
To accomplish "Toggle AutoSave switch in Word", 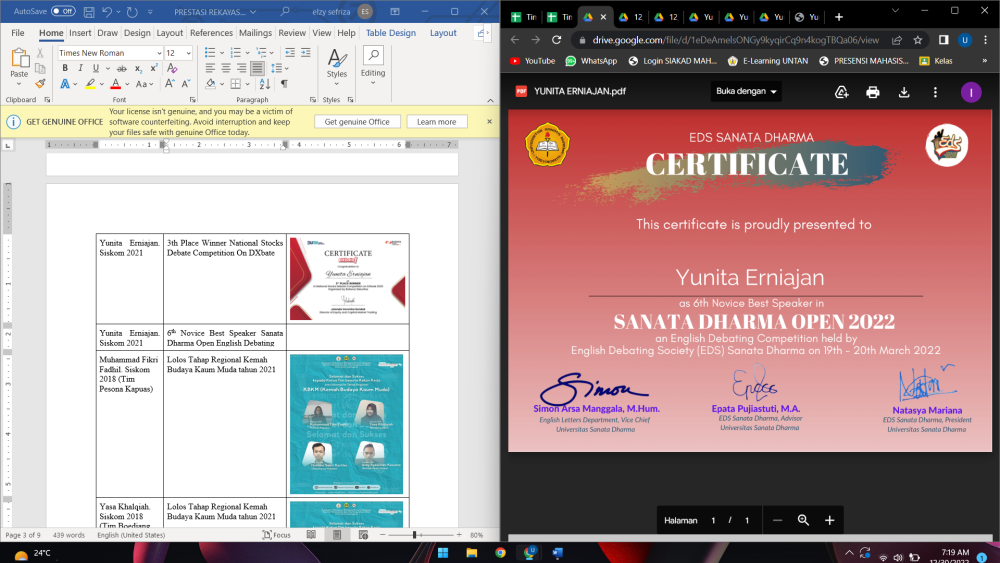I will (x=62, y=11).
